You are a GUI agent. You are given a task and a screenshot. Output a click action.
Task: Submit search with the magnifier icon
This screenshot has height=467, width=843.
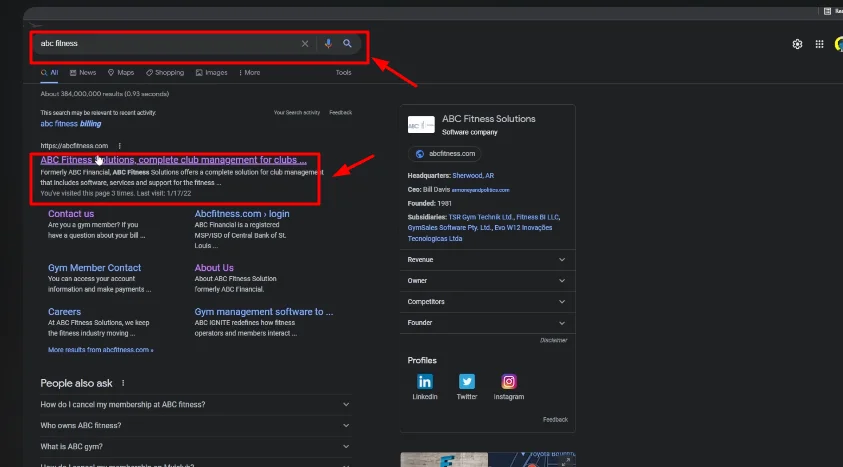coord(347,44)
